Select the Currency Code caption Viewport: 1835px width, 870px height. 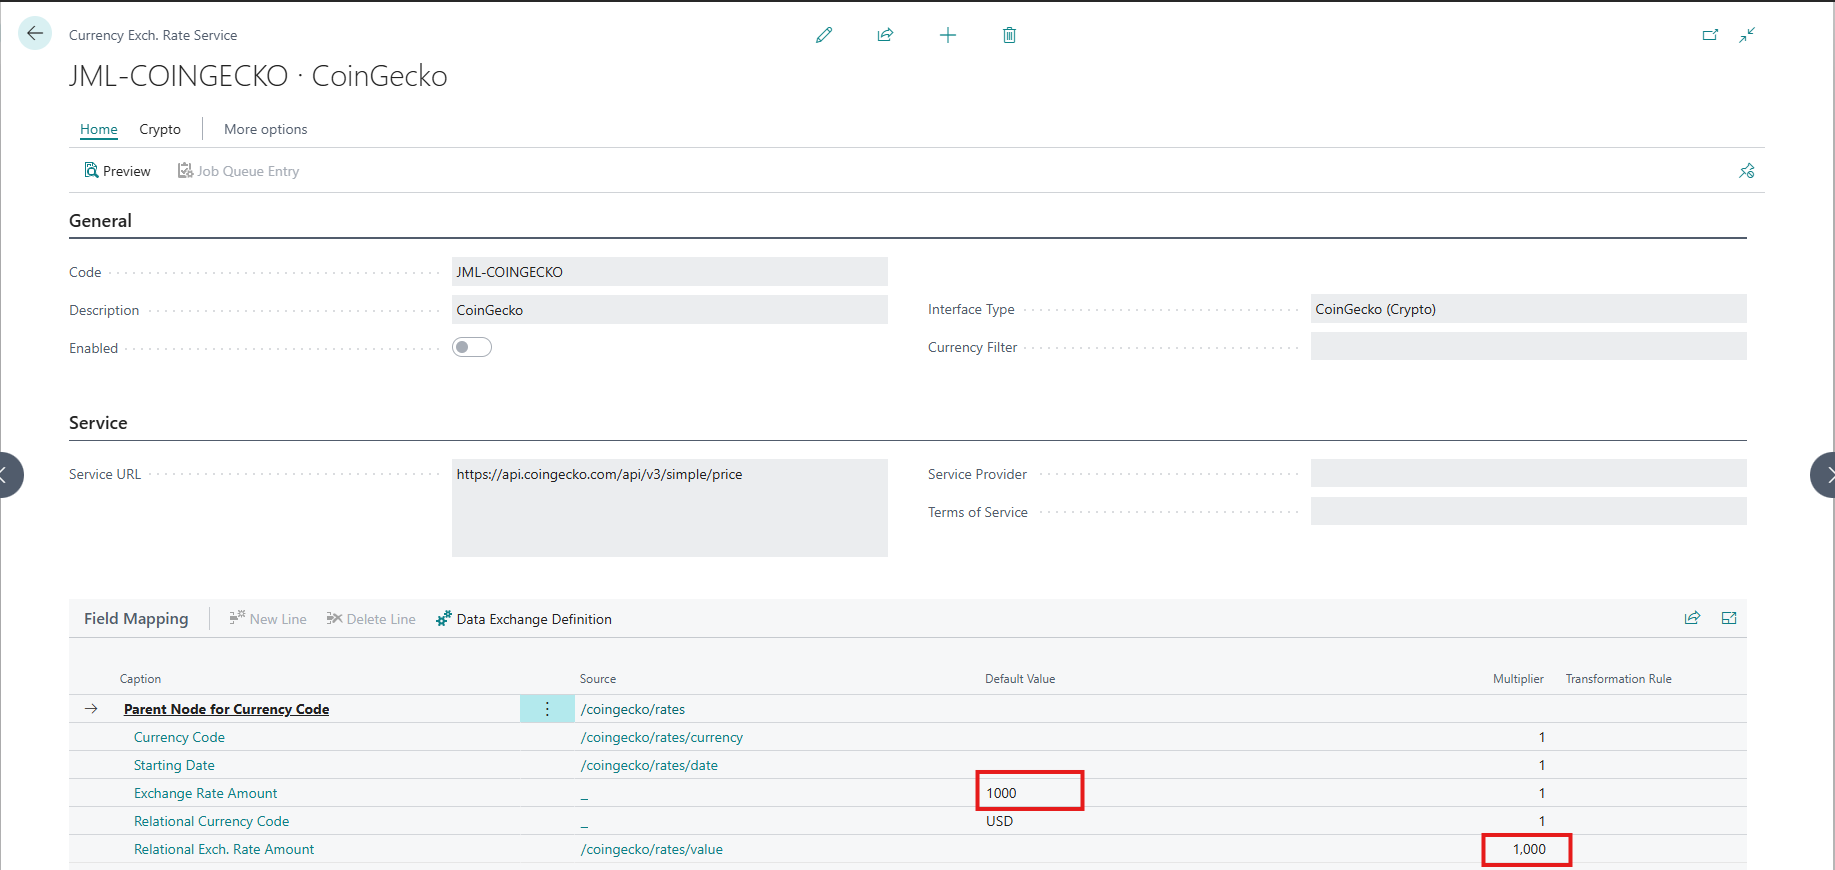coord(180,737)
